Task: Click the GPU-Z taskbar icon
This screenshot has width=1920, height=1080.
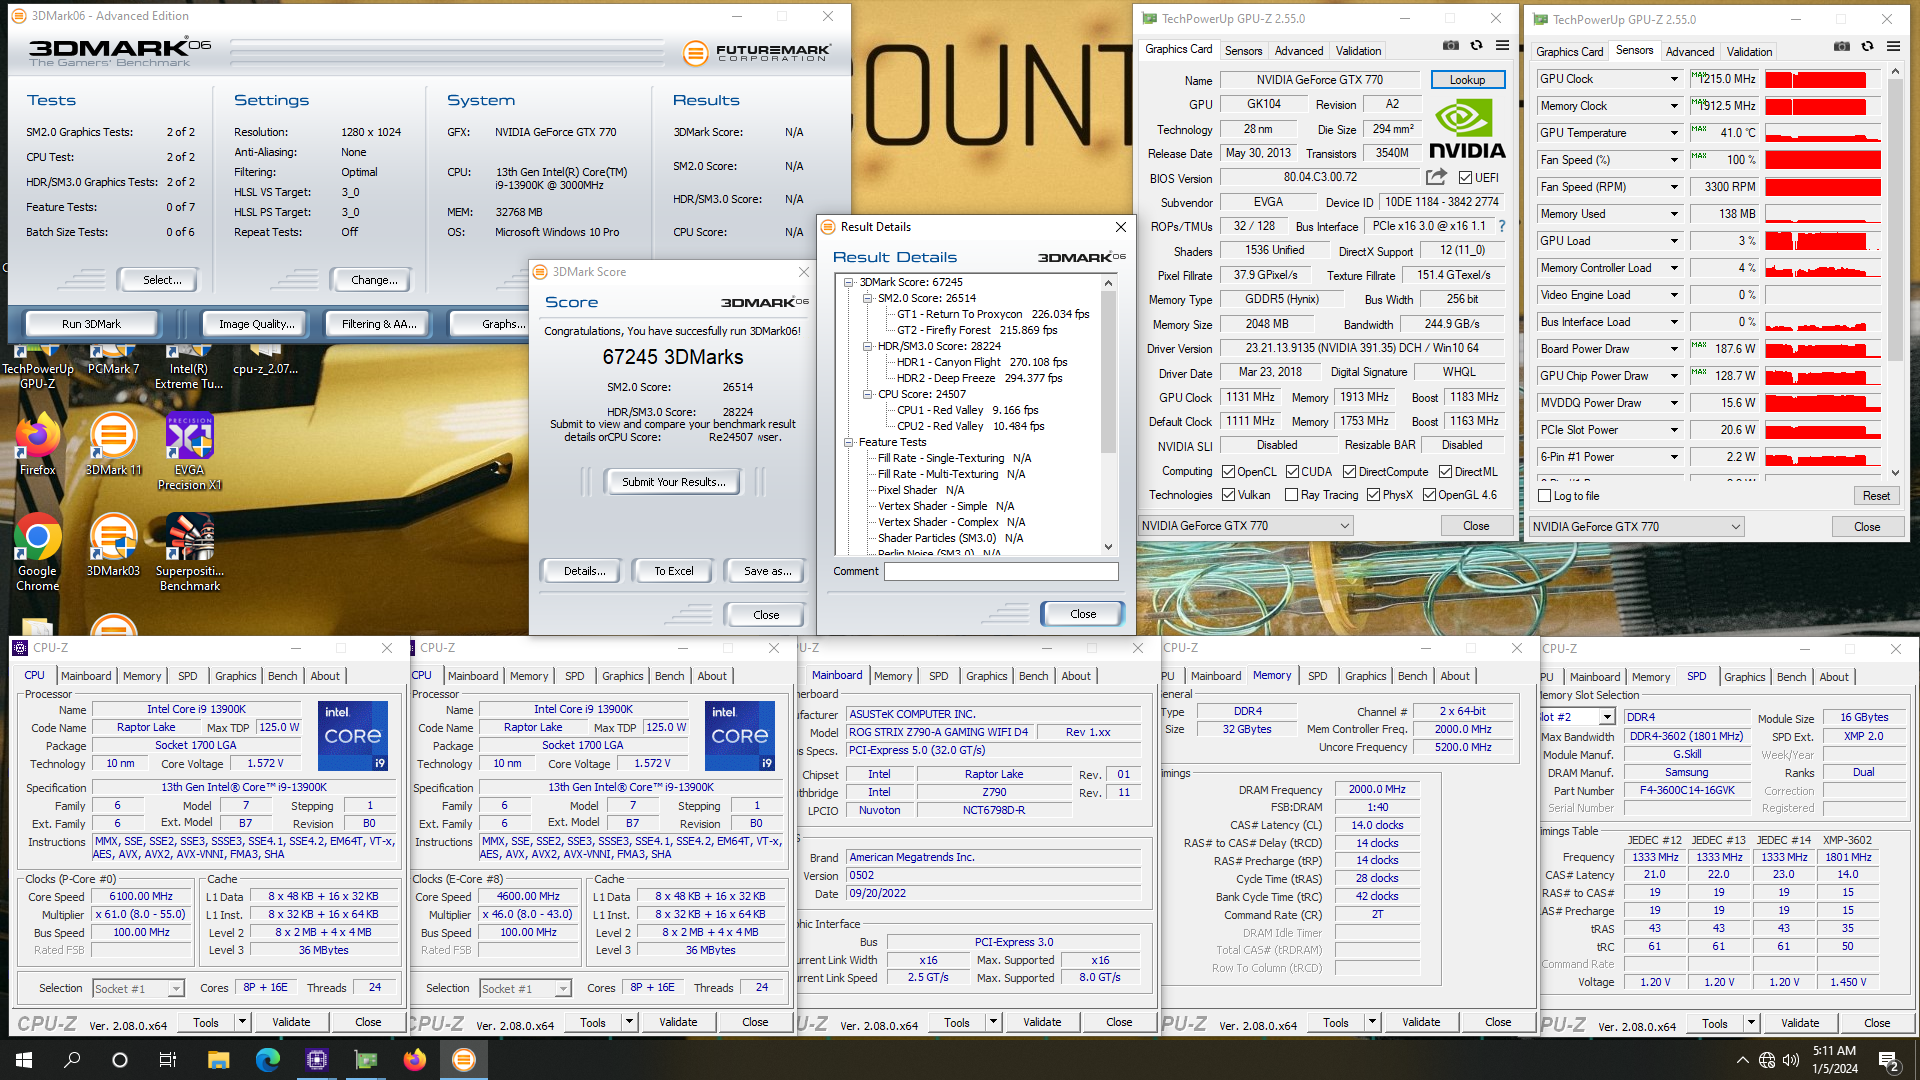Action: point(366,1060)
